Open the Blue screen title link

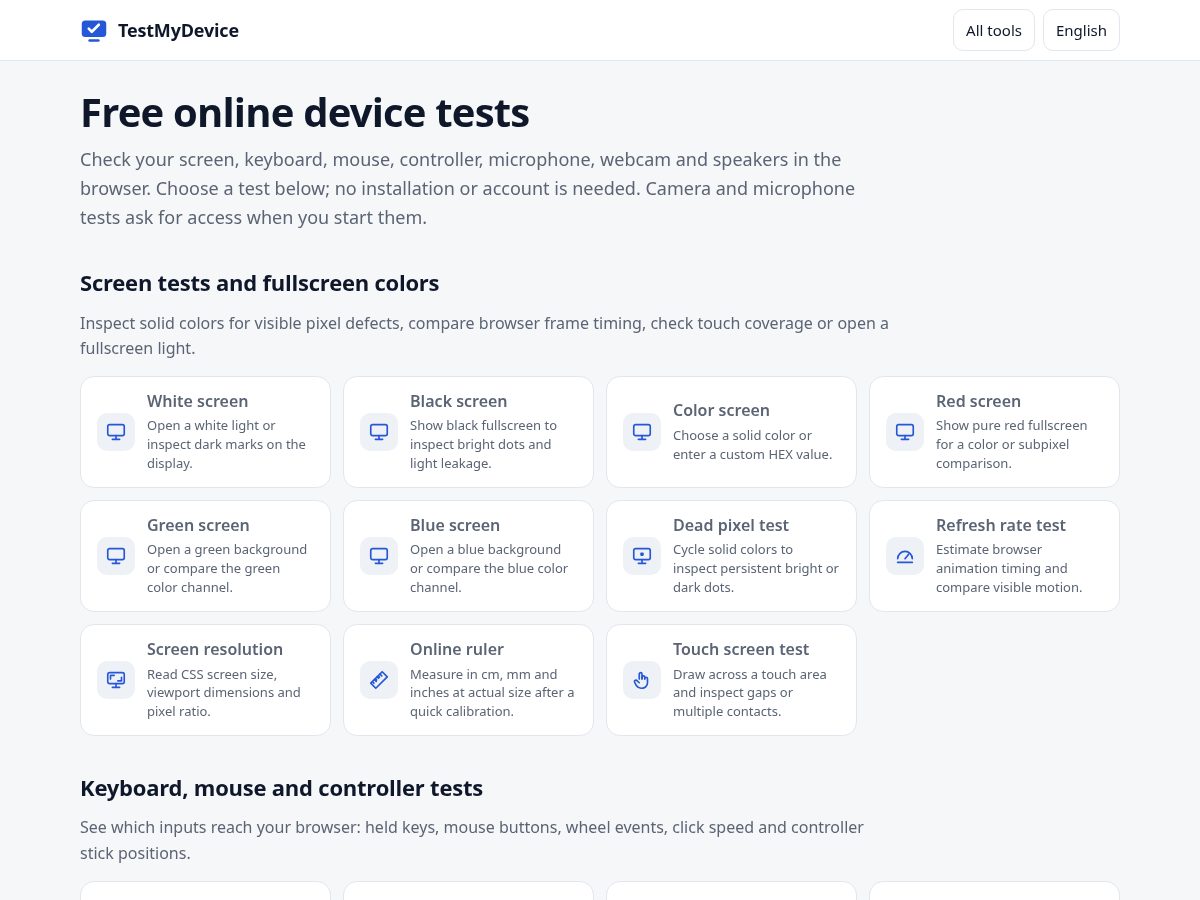click(x=455, y=525)
